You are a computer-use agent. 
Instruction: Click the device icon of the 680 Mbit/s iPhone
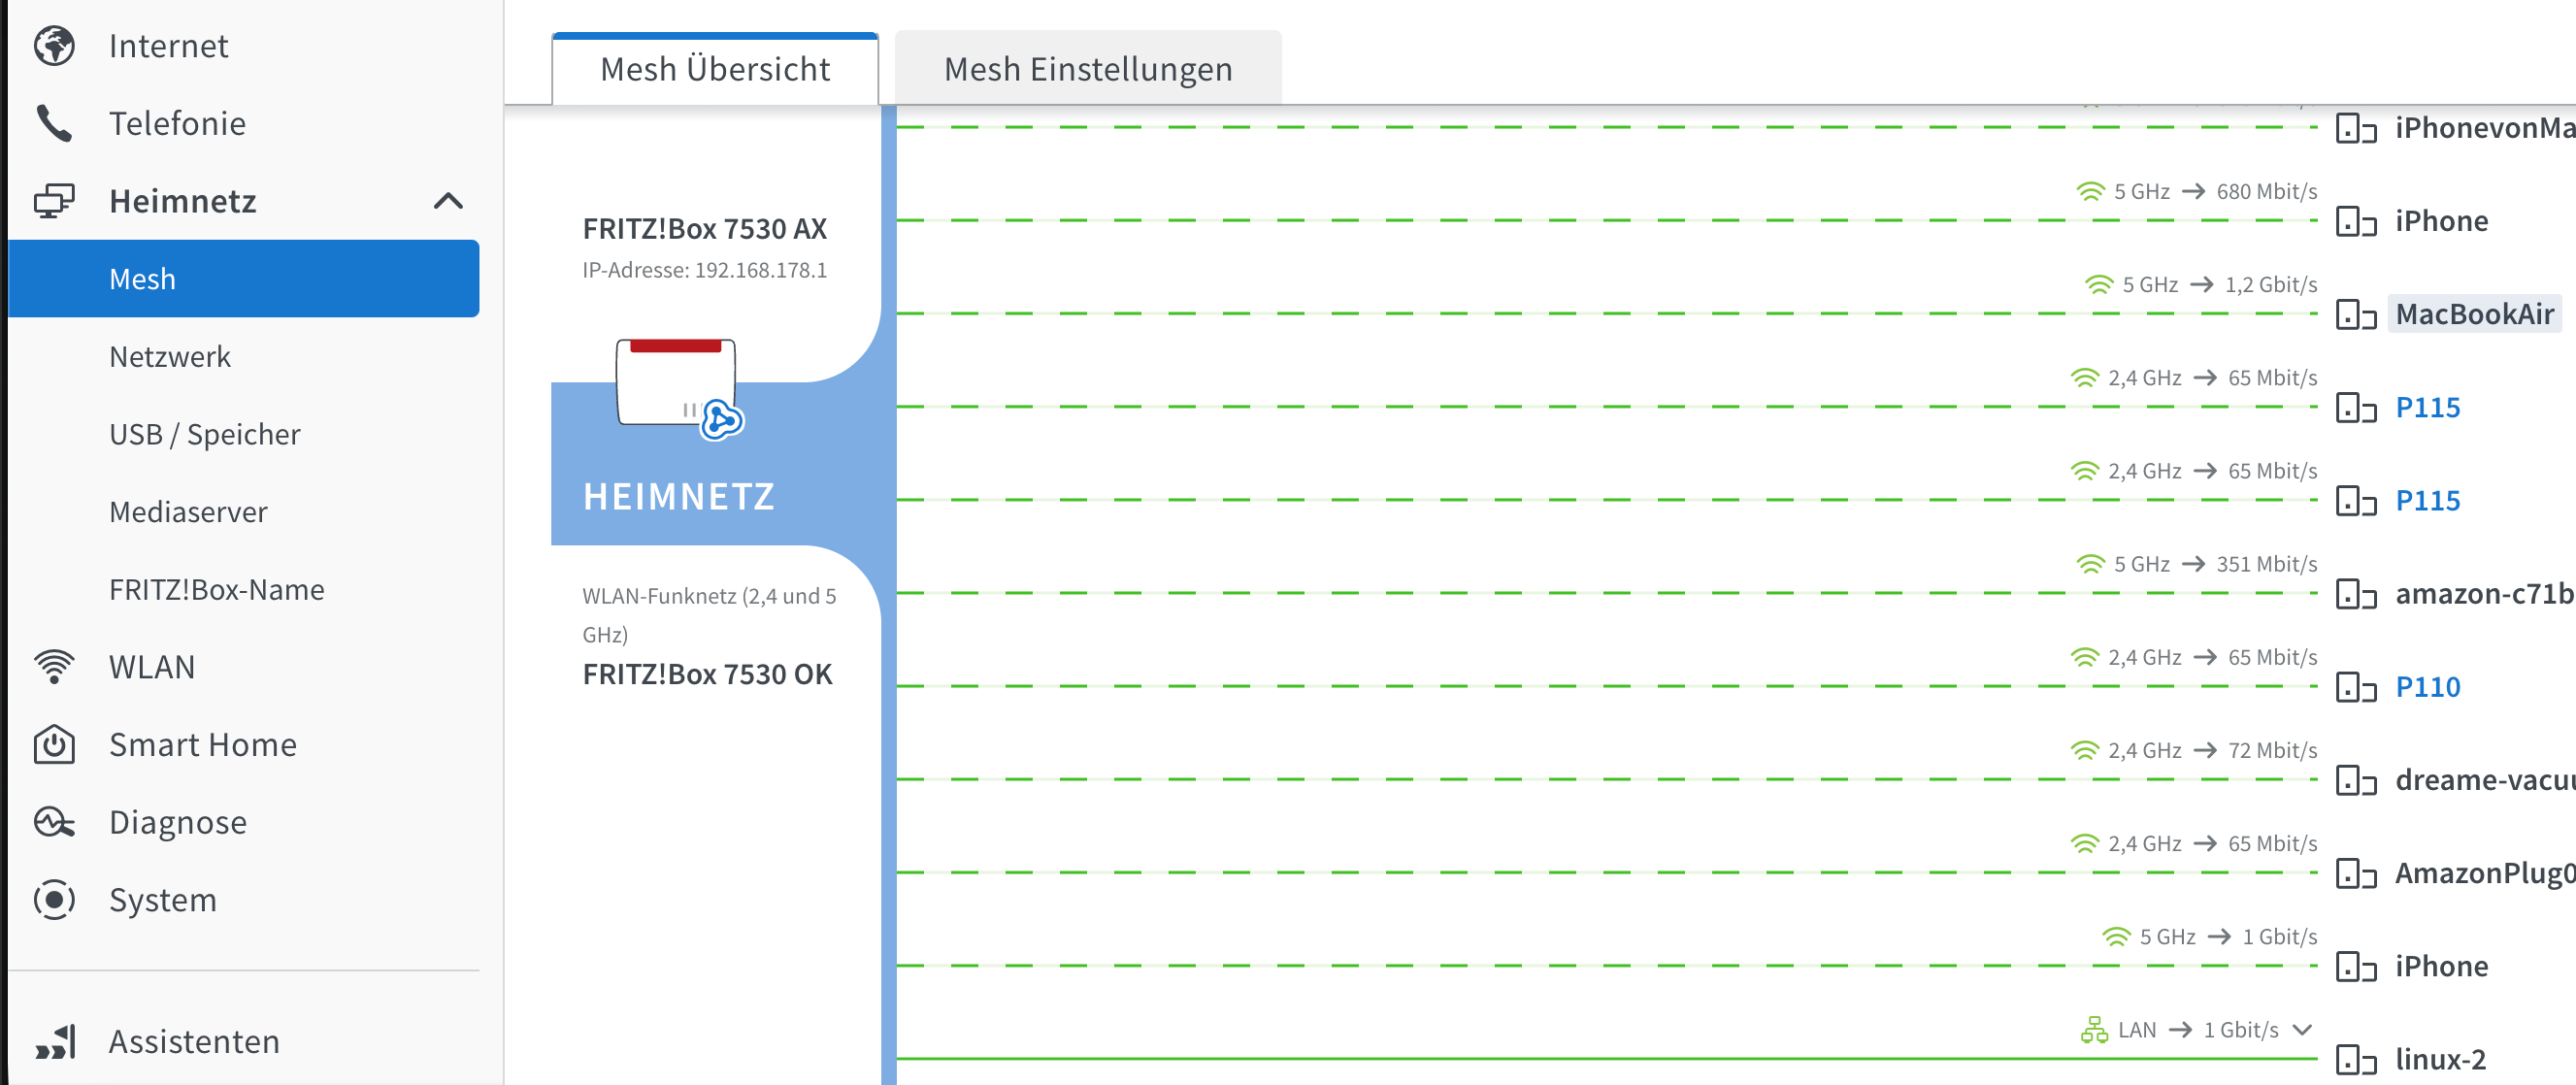[x=2356, y=222]
